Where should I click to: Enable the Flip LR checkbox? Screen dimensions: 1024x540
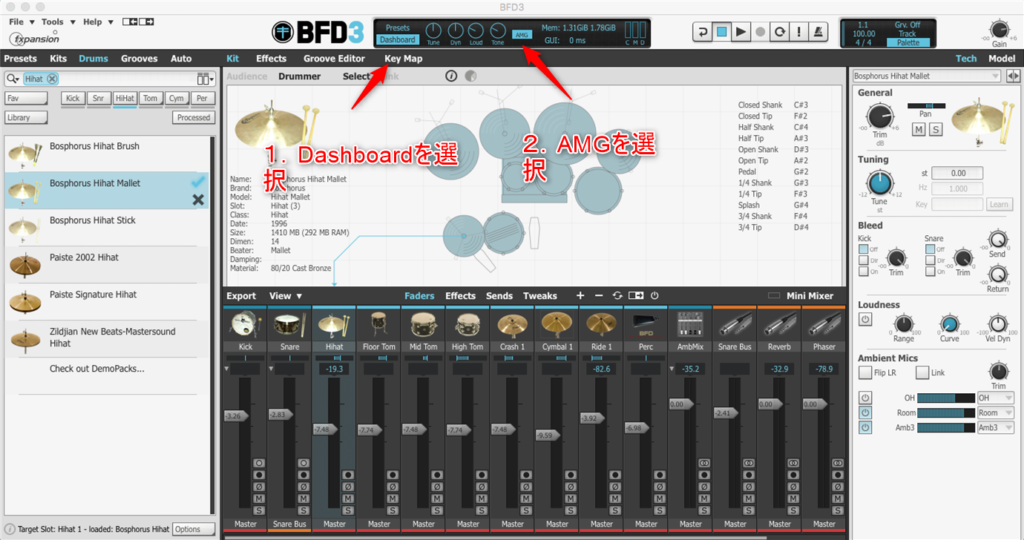click(865, 372)
